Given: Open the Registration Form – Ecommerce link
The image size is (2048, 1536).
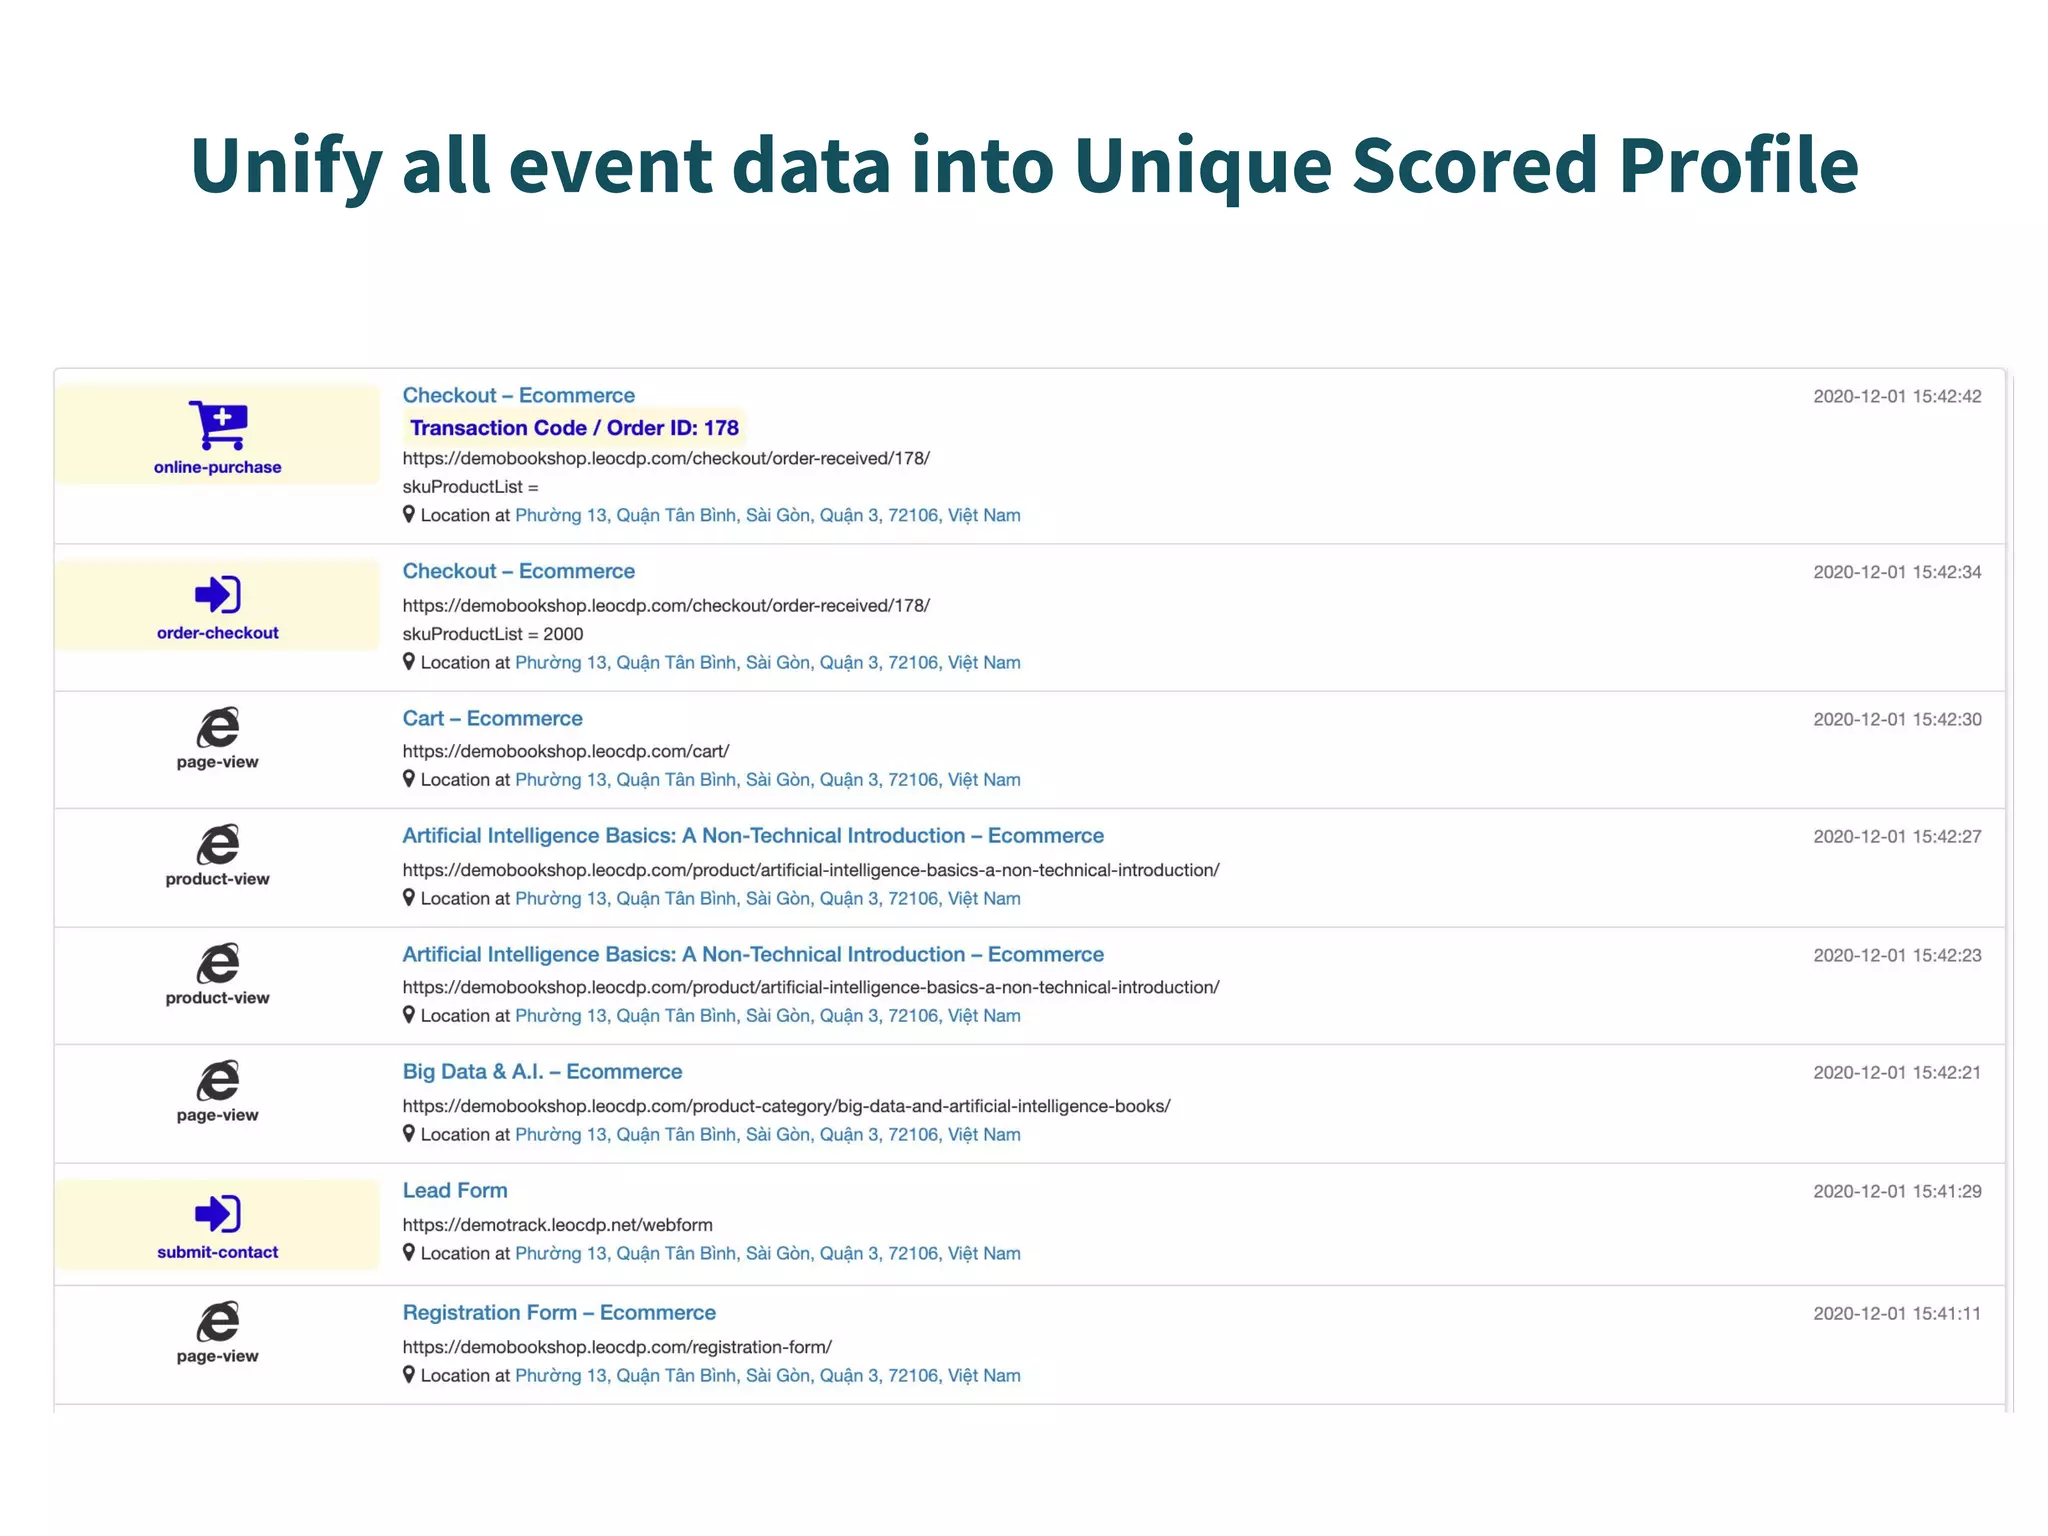Looking at the screenshot, I should click(560, 1312).
